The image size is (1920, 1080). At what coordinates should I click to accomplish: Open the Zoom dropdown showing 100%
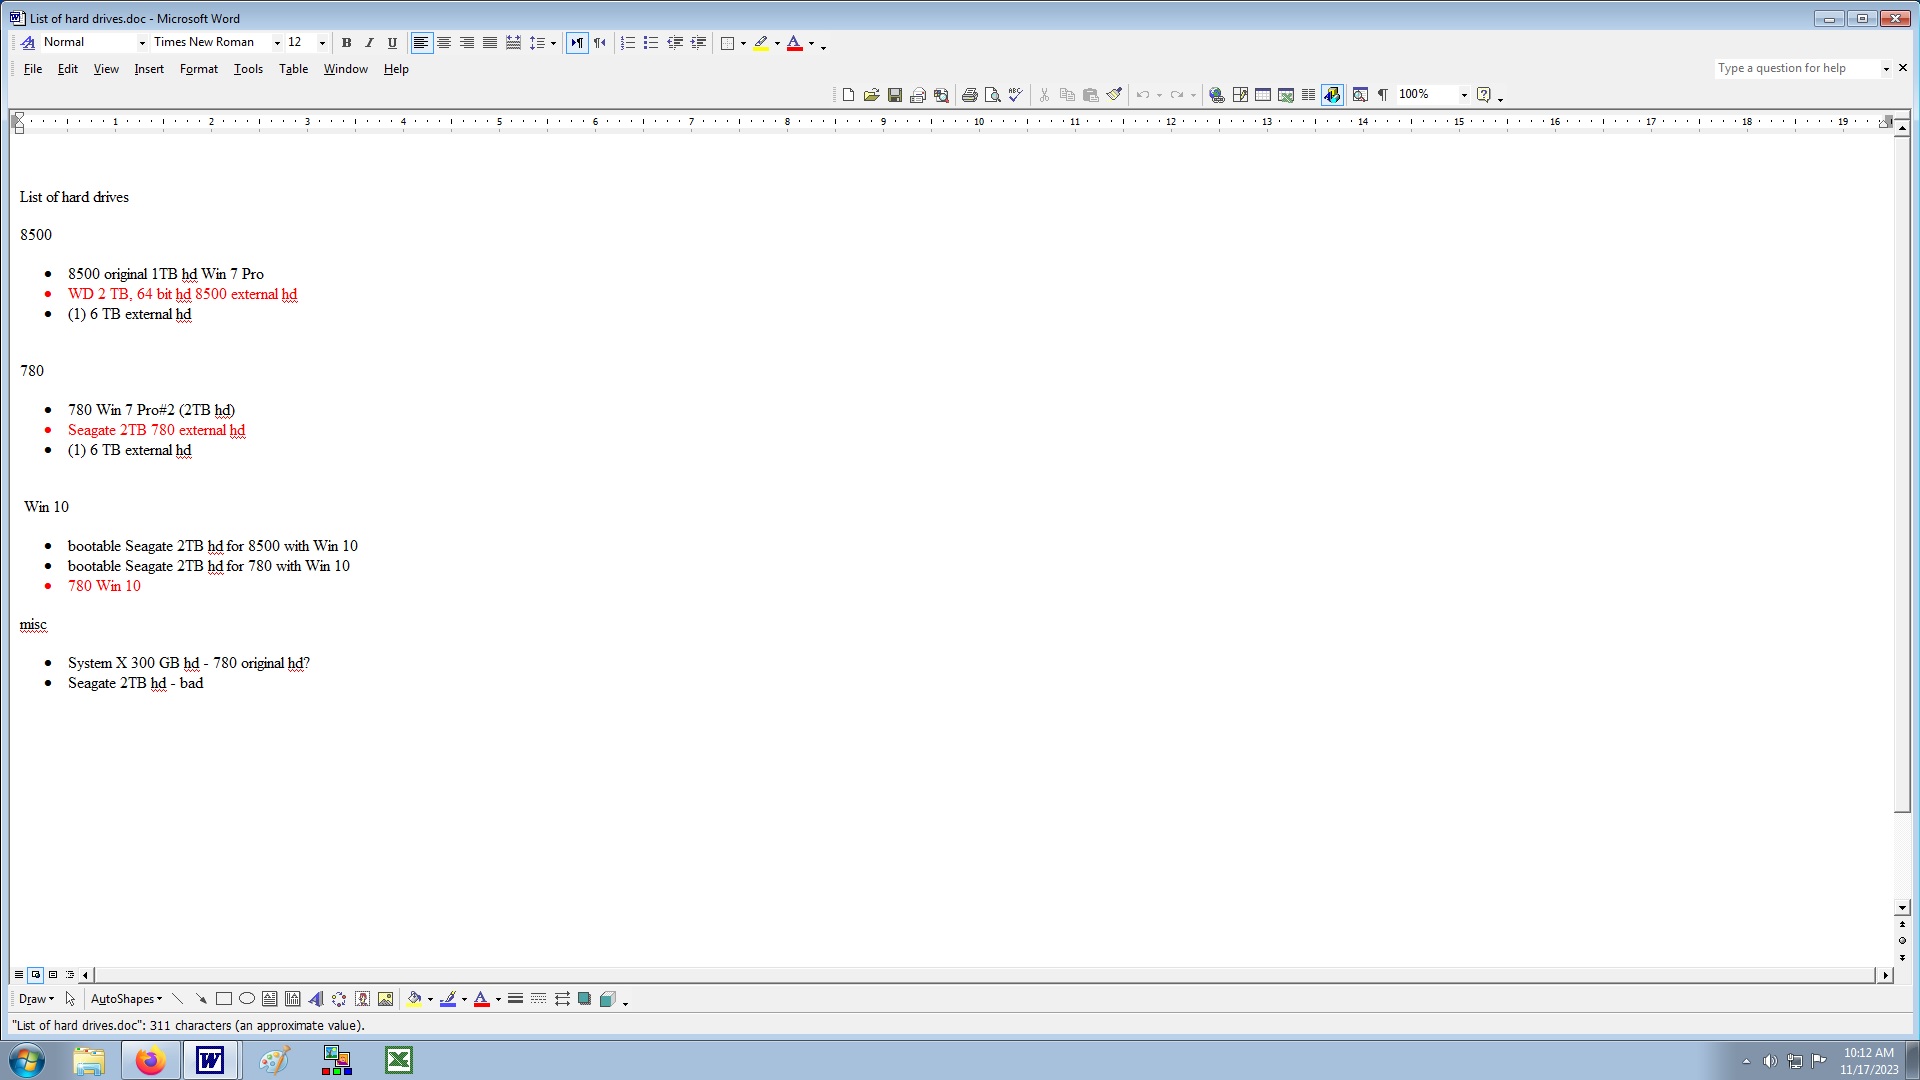coord(1464,95)
